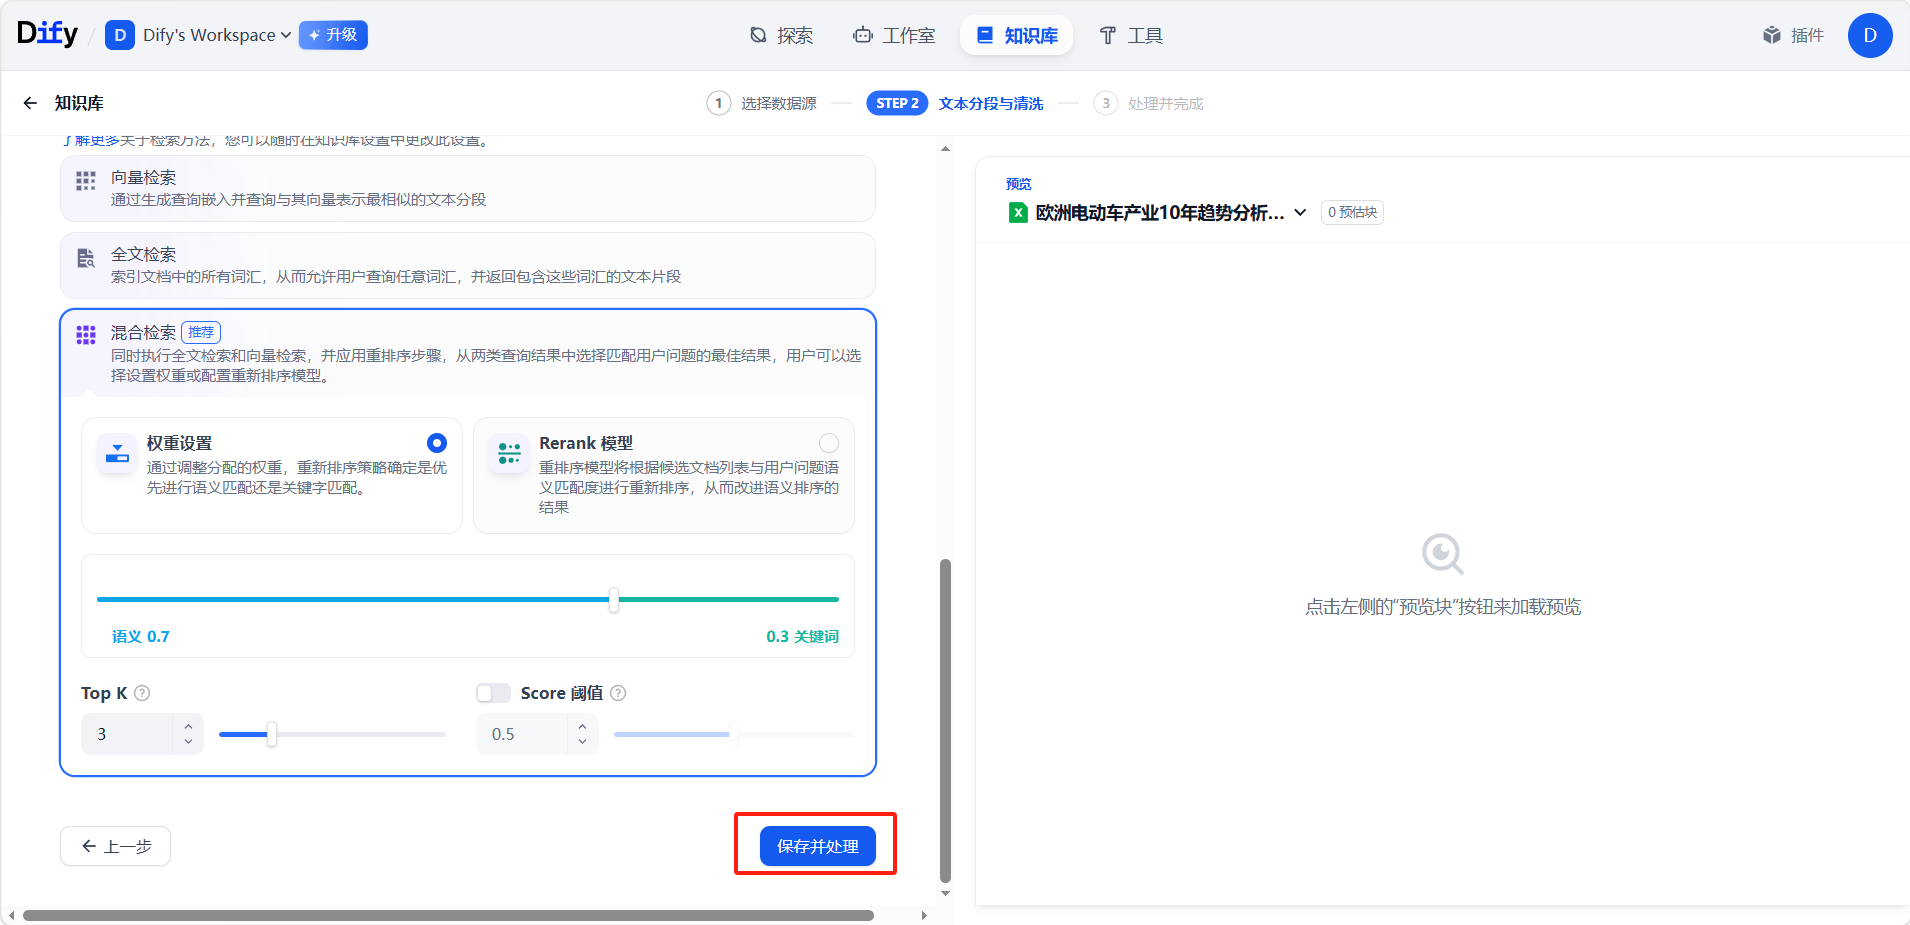
Task: Open the user avatar menu
Action: [1869, 35]
